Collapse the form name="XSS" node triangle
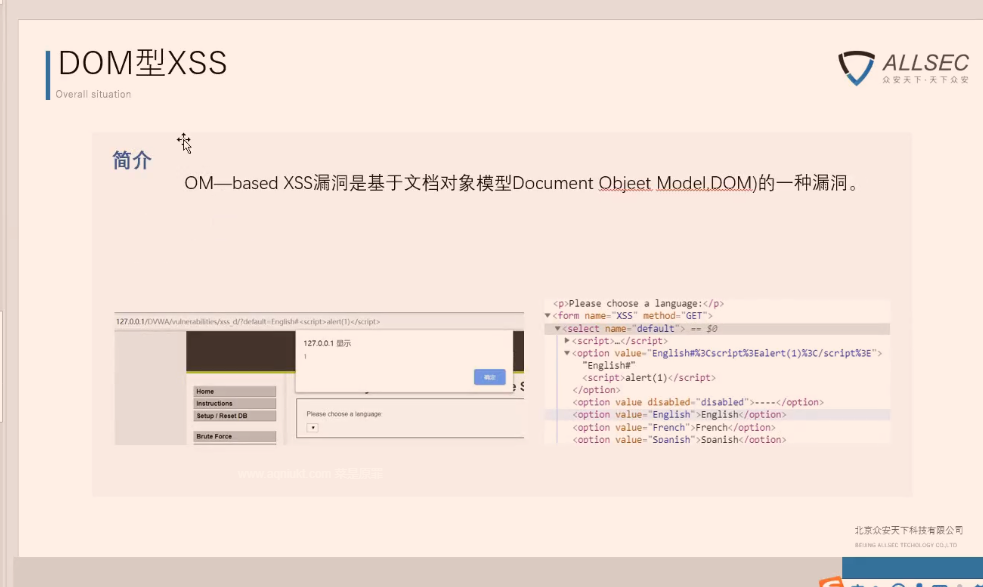This screenshot has width=983, height=587. (547, 315)
